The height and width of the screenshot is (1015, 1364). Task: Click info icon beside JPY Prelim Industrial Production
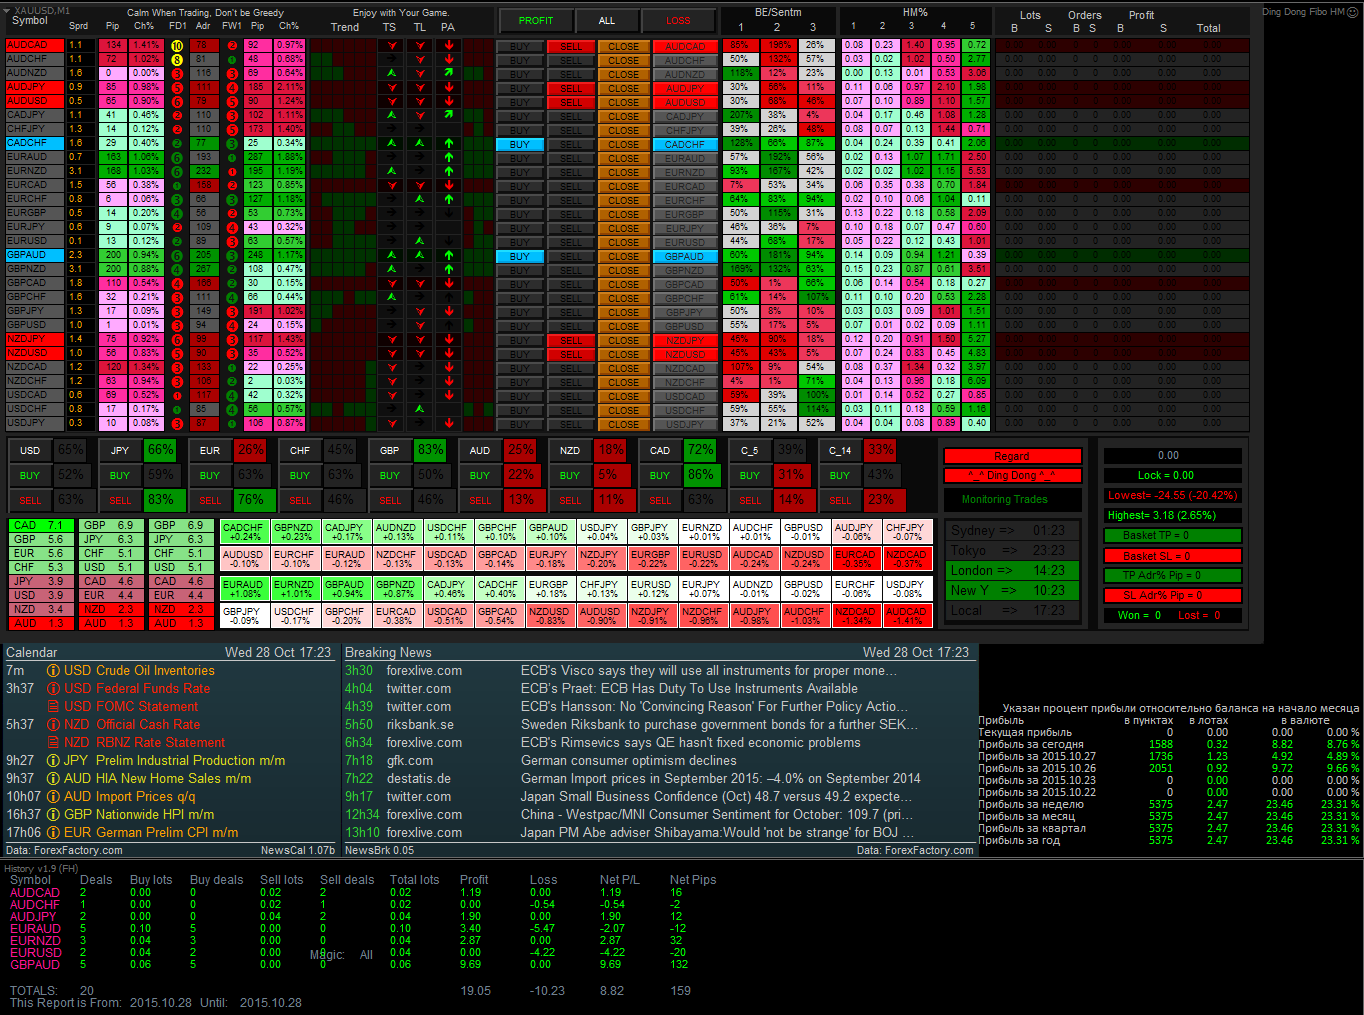tap(53, 761)
